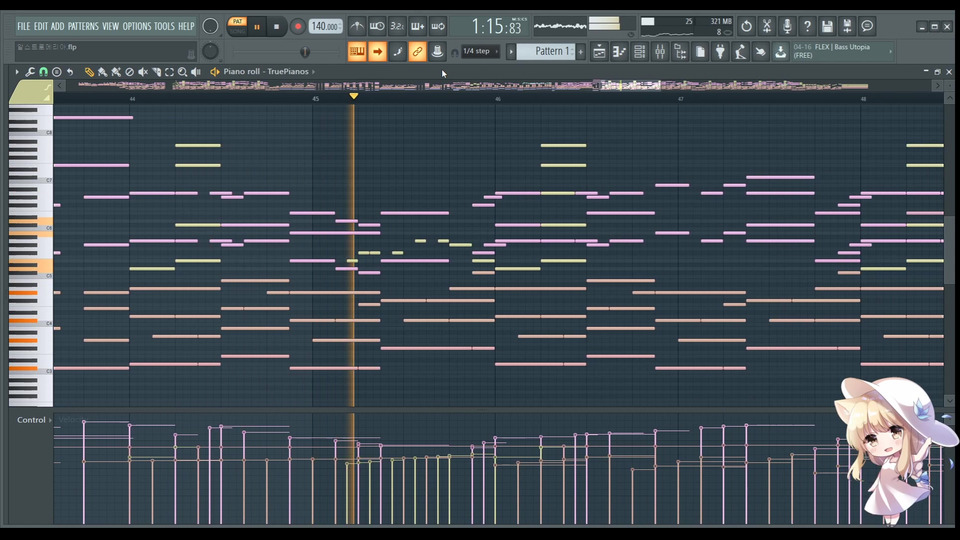The width and height of the screenshot is (960, 540).
Task: Switch to SONG mode
Action: click(x=237, y=31)
